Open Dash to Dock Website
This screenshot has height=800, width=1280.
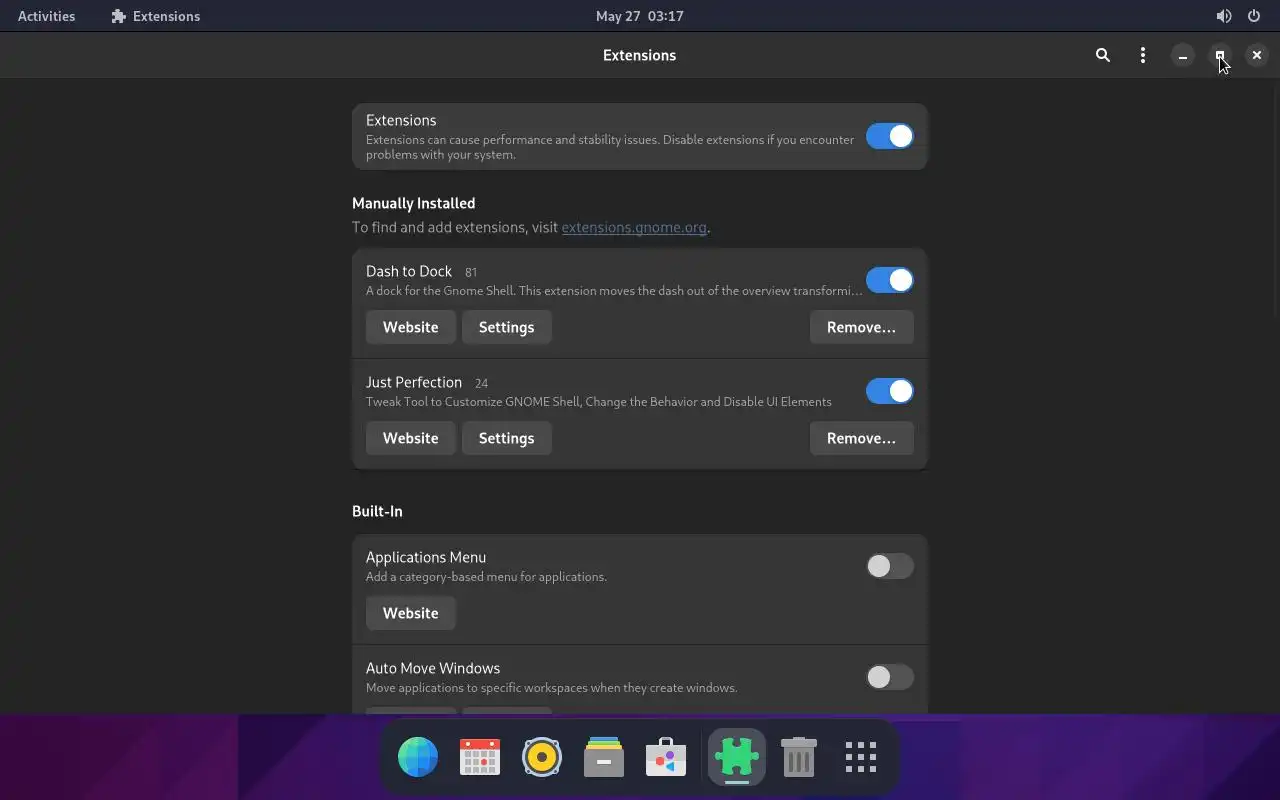[x=410, y=327]
